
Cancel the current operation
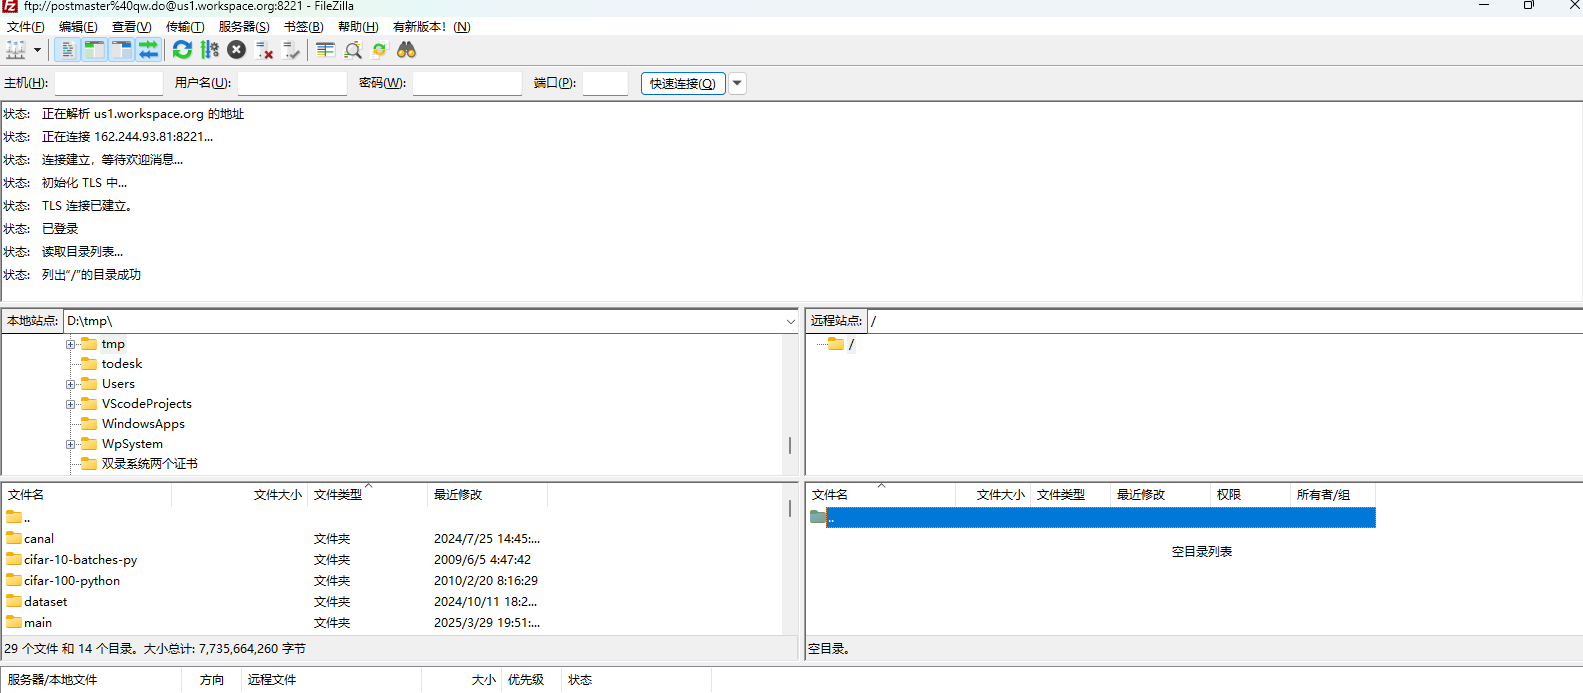pos(236,50)
